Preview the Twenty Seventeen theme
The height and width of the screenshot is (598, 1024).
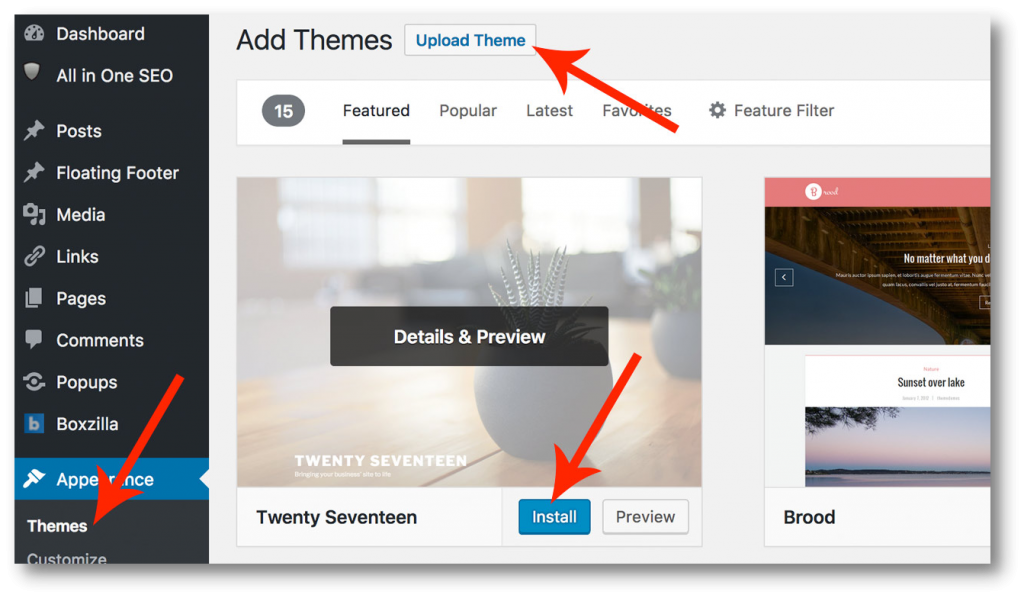point(645,517)
